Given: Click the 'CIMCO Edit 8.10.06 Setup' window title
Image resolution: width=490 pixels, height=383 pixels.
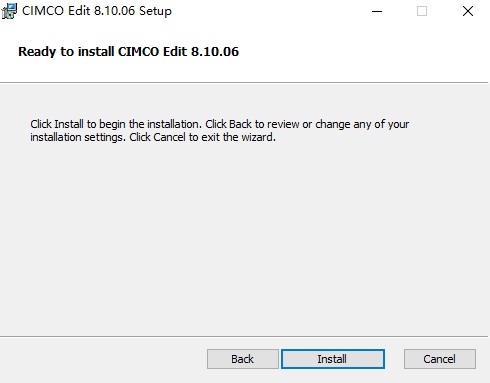Looking at the screenshot, I should (x=97, y=11).
